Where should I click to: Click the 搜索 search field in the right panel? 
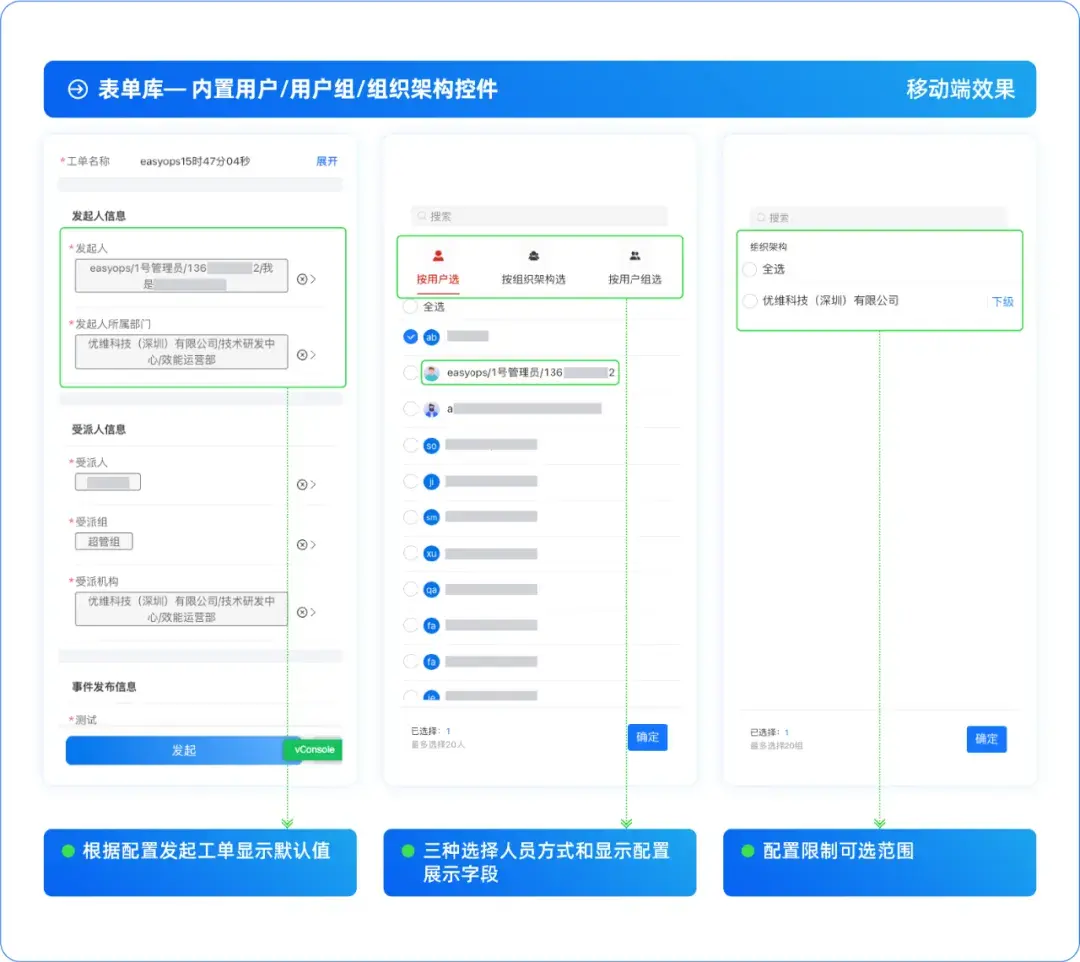[880, 217]
